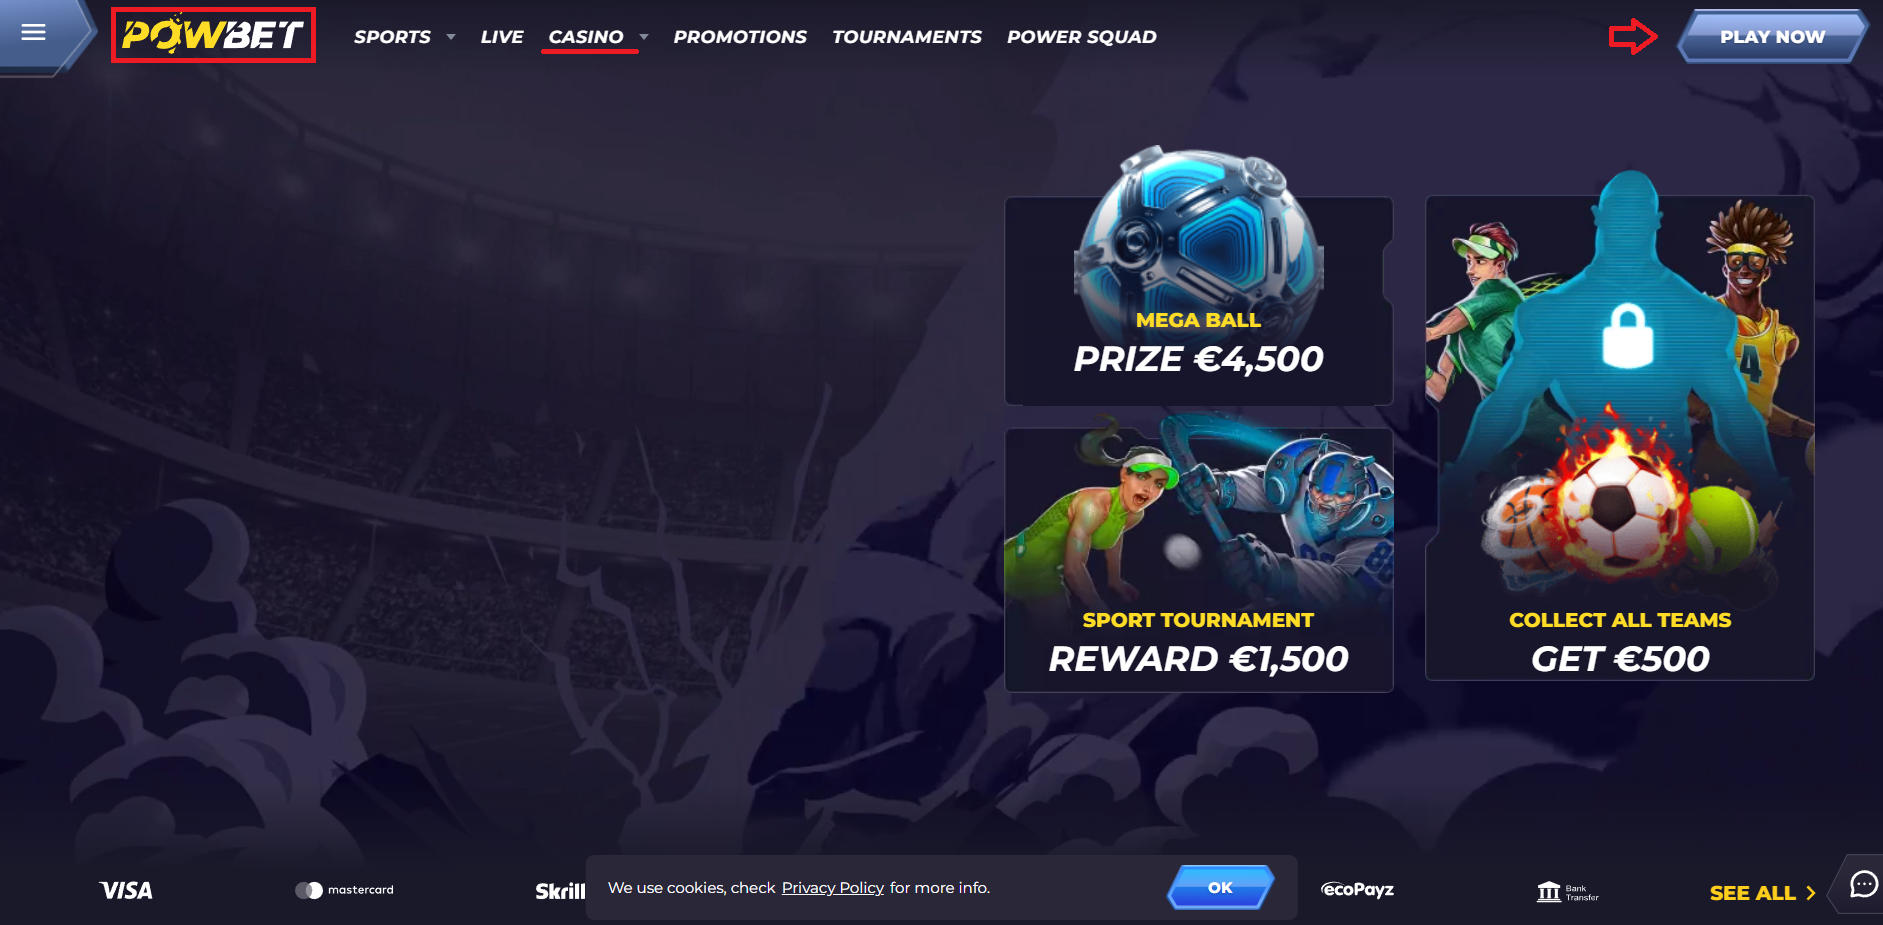
Task: Click the See All chevron arrow
Action: click(x=1810, y=893)
